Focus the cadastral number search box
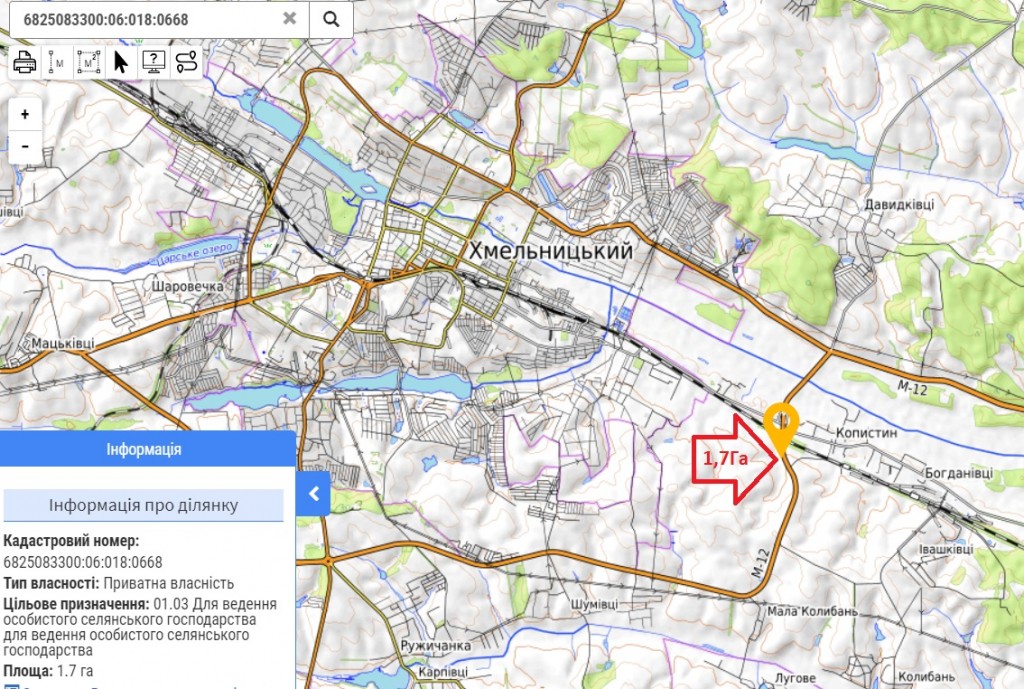Screen dimensions: 1024x689 [150, 19]
